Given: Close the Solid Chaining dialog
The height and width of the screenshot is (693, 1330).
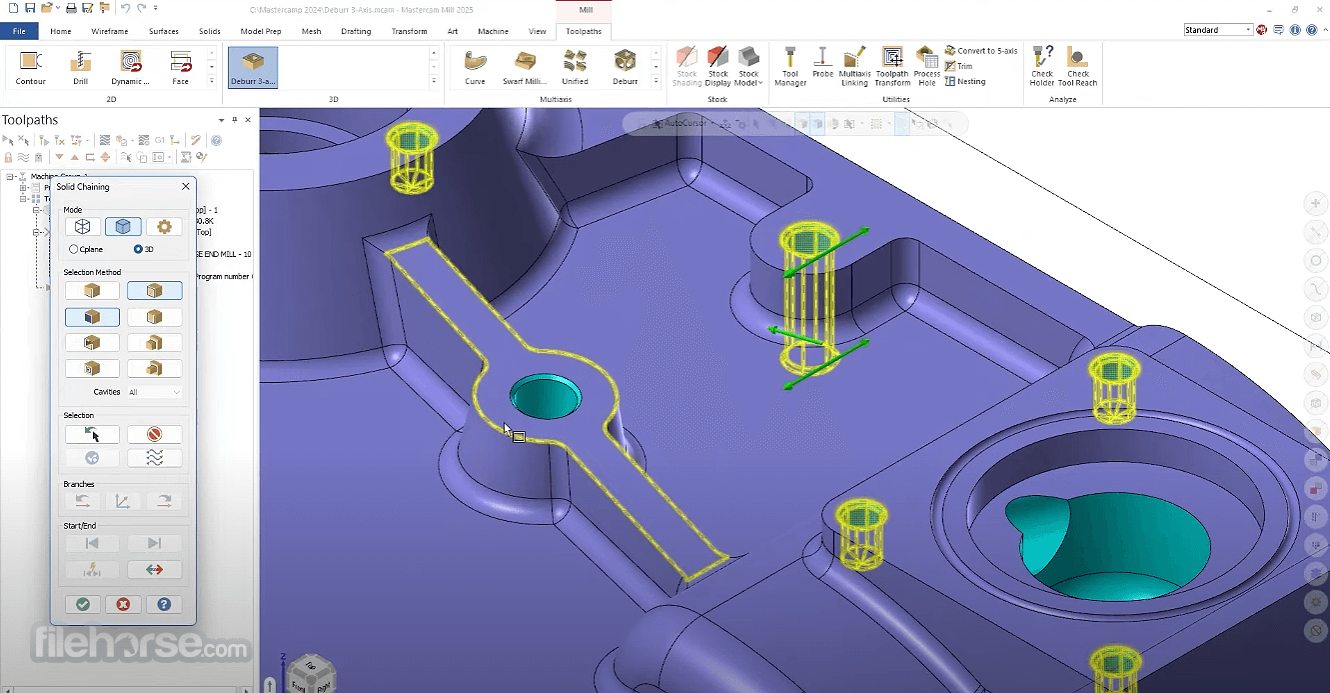Looking at the screenshot, I should 185,186.
